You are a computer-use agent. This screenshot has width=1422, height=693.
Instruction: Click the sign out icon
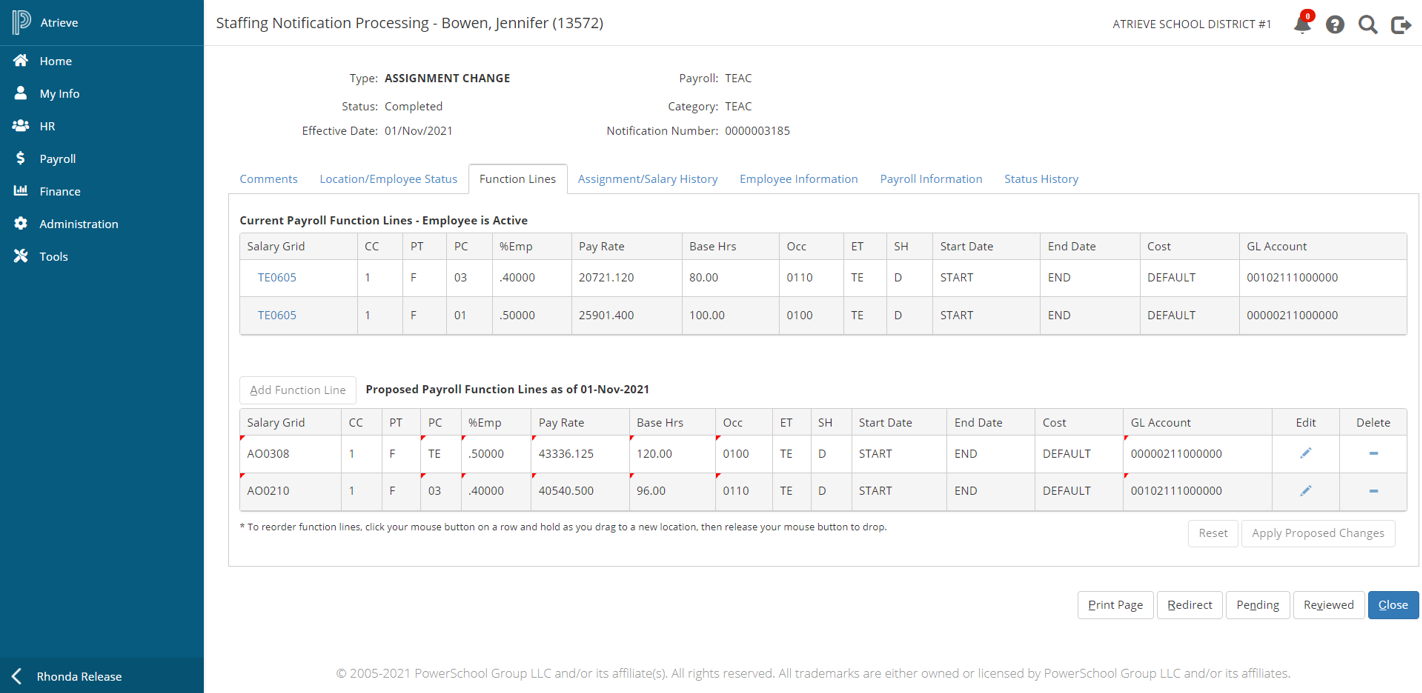coord(1401,25)
